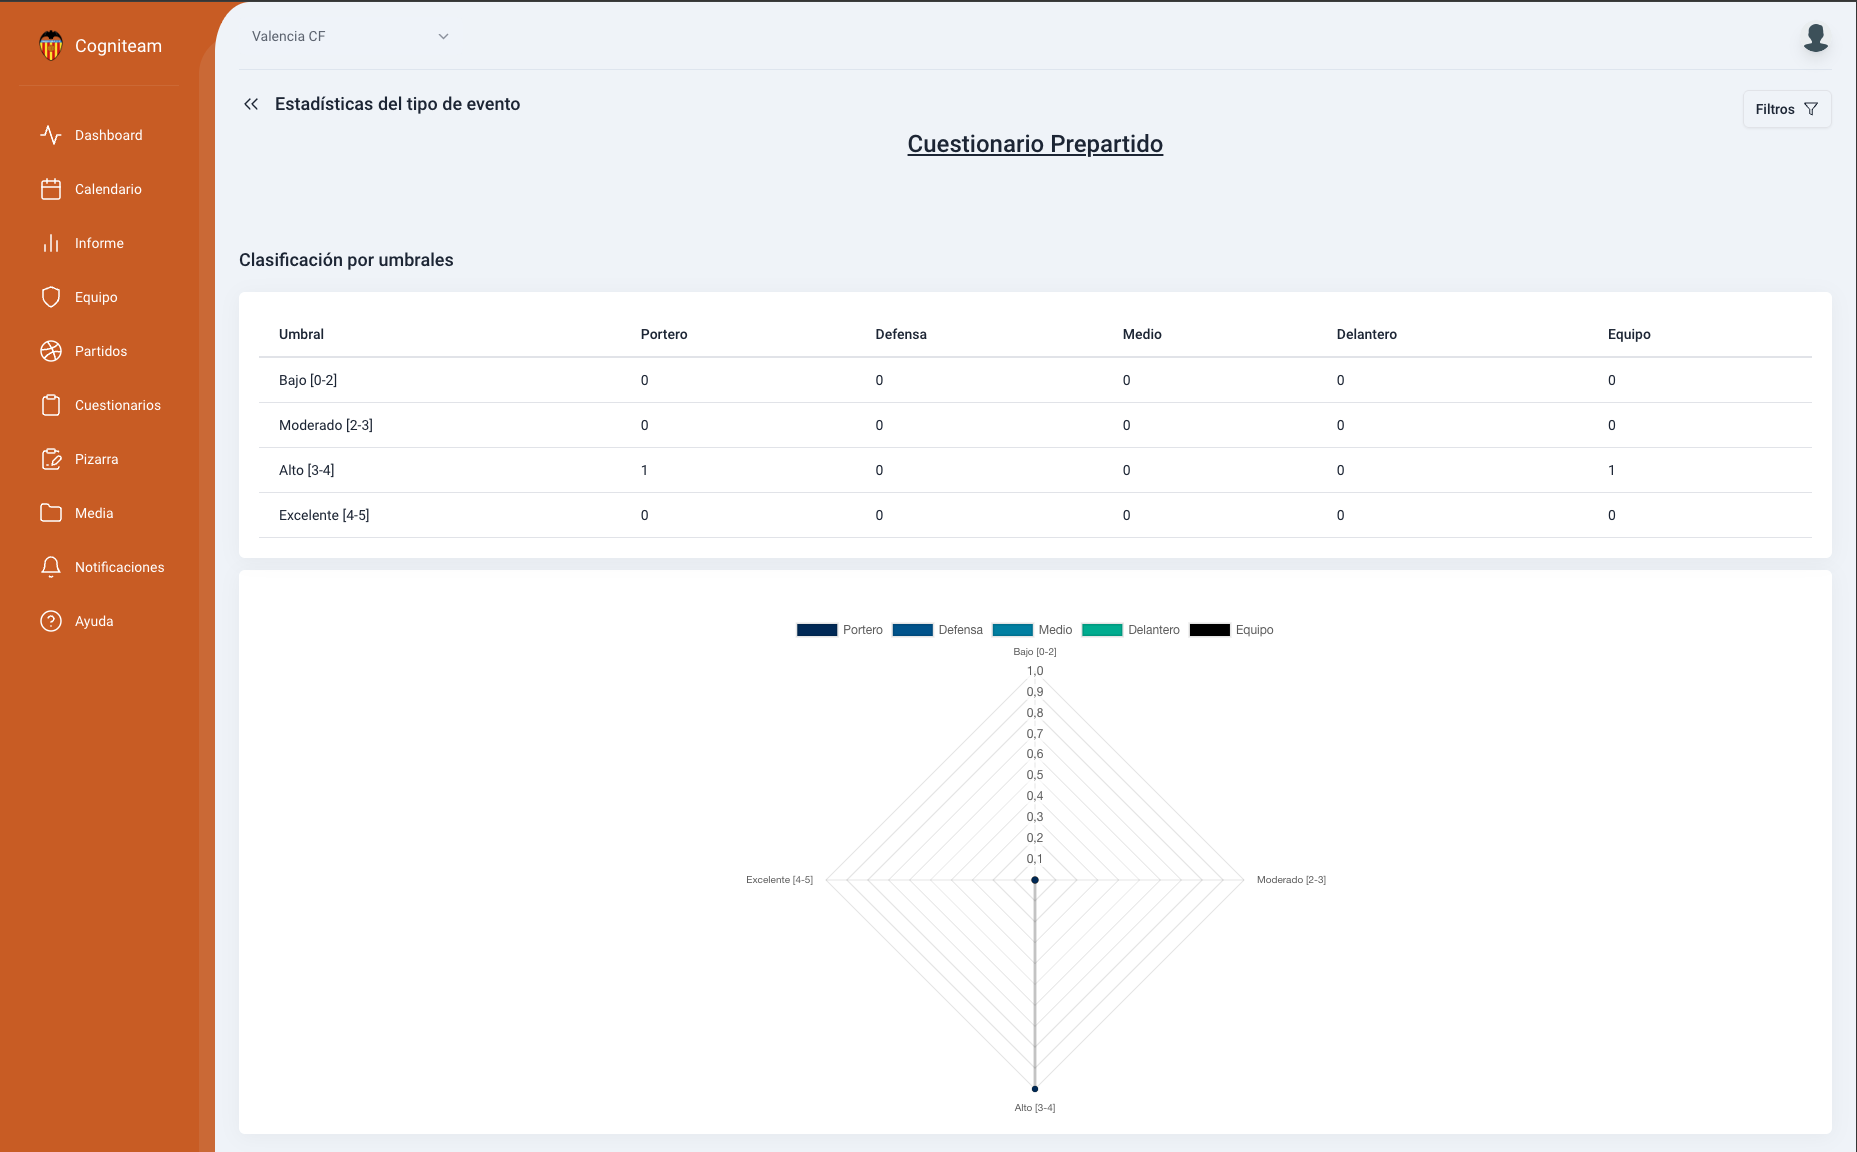Click the Pizarra edit board icon

[51, 459]
